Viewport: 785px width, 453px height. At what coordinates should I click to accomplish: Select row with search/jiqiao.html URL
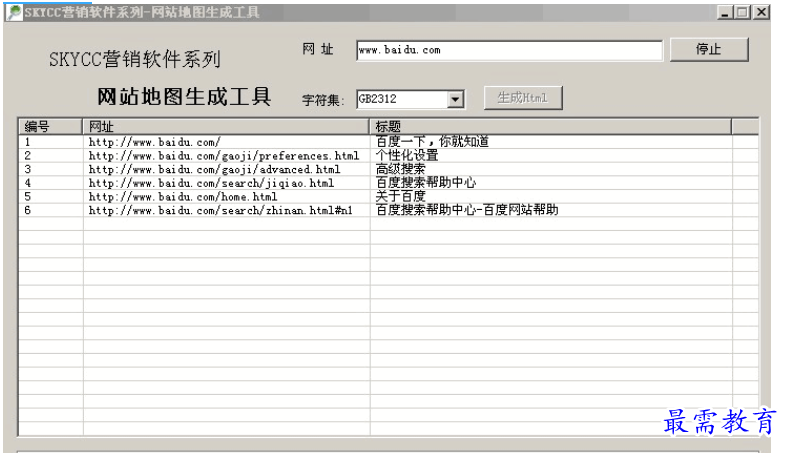pos(388,183)
